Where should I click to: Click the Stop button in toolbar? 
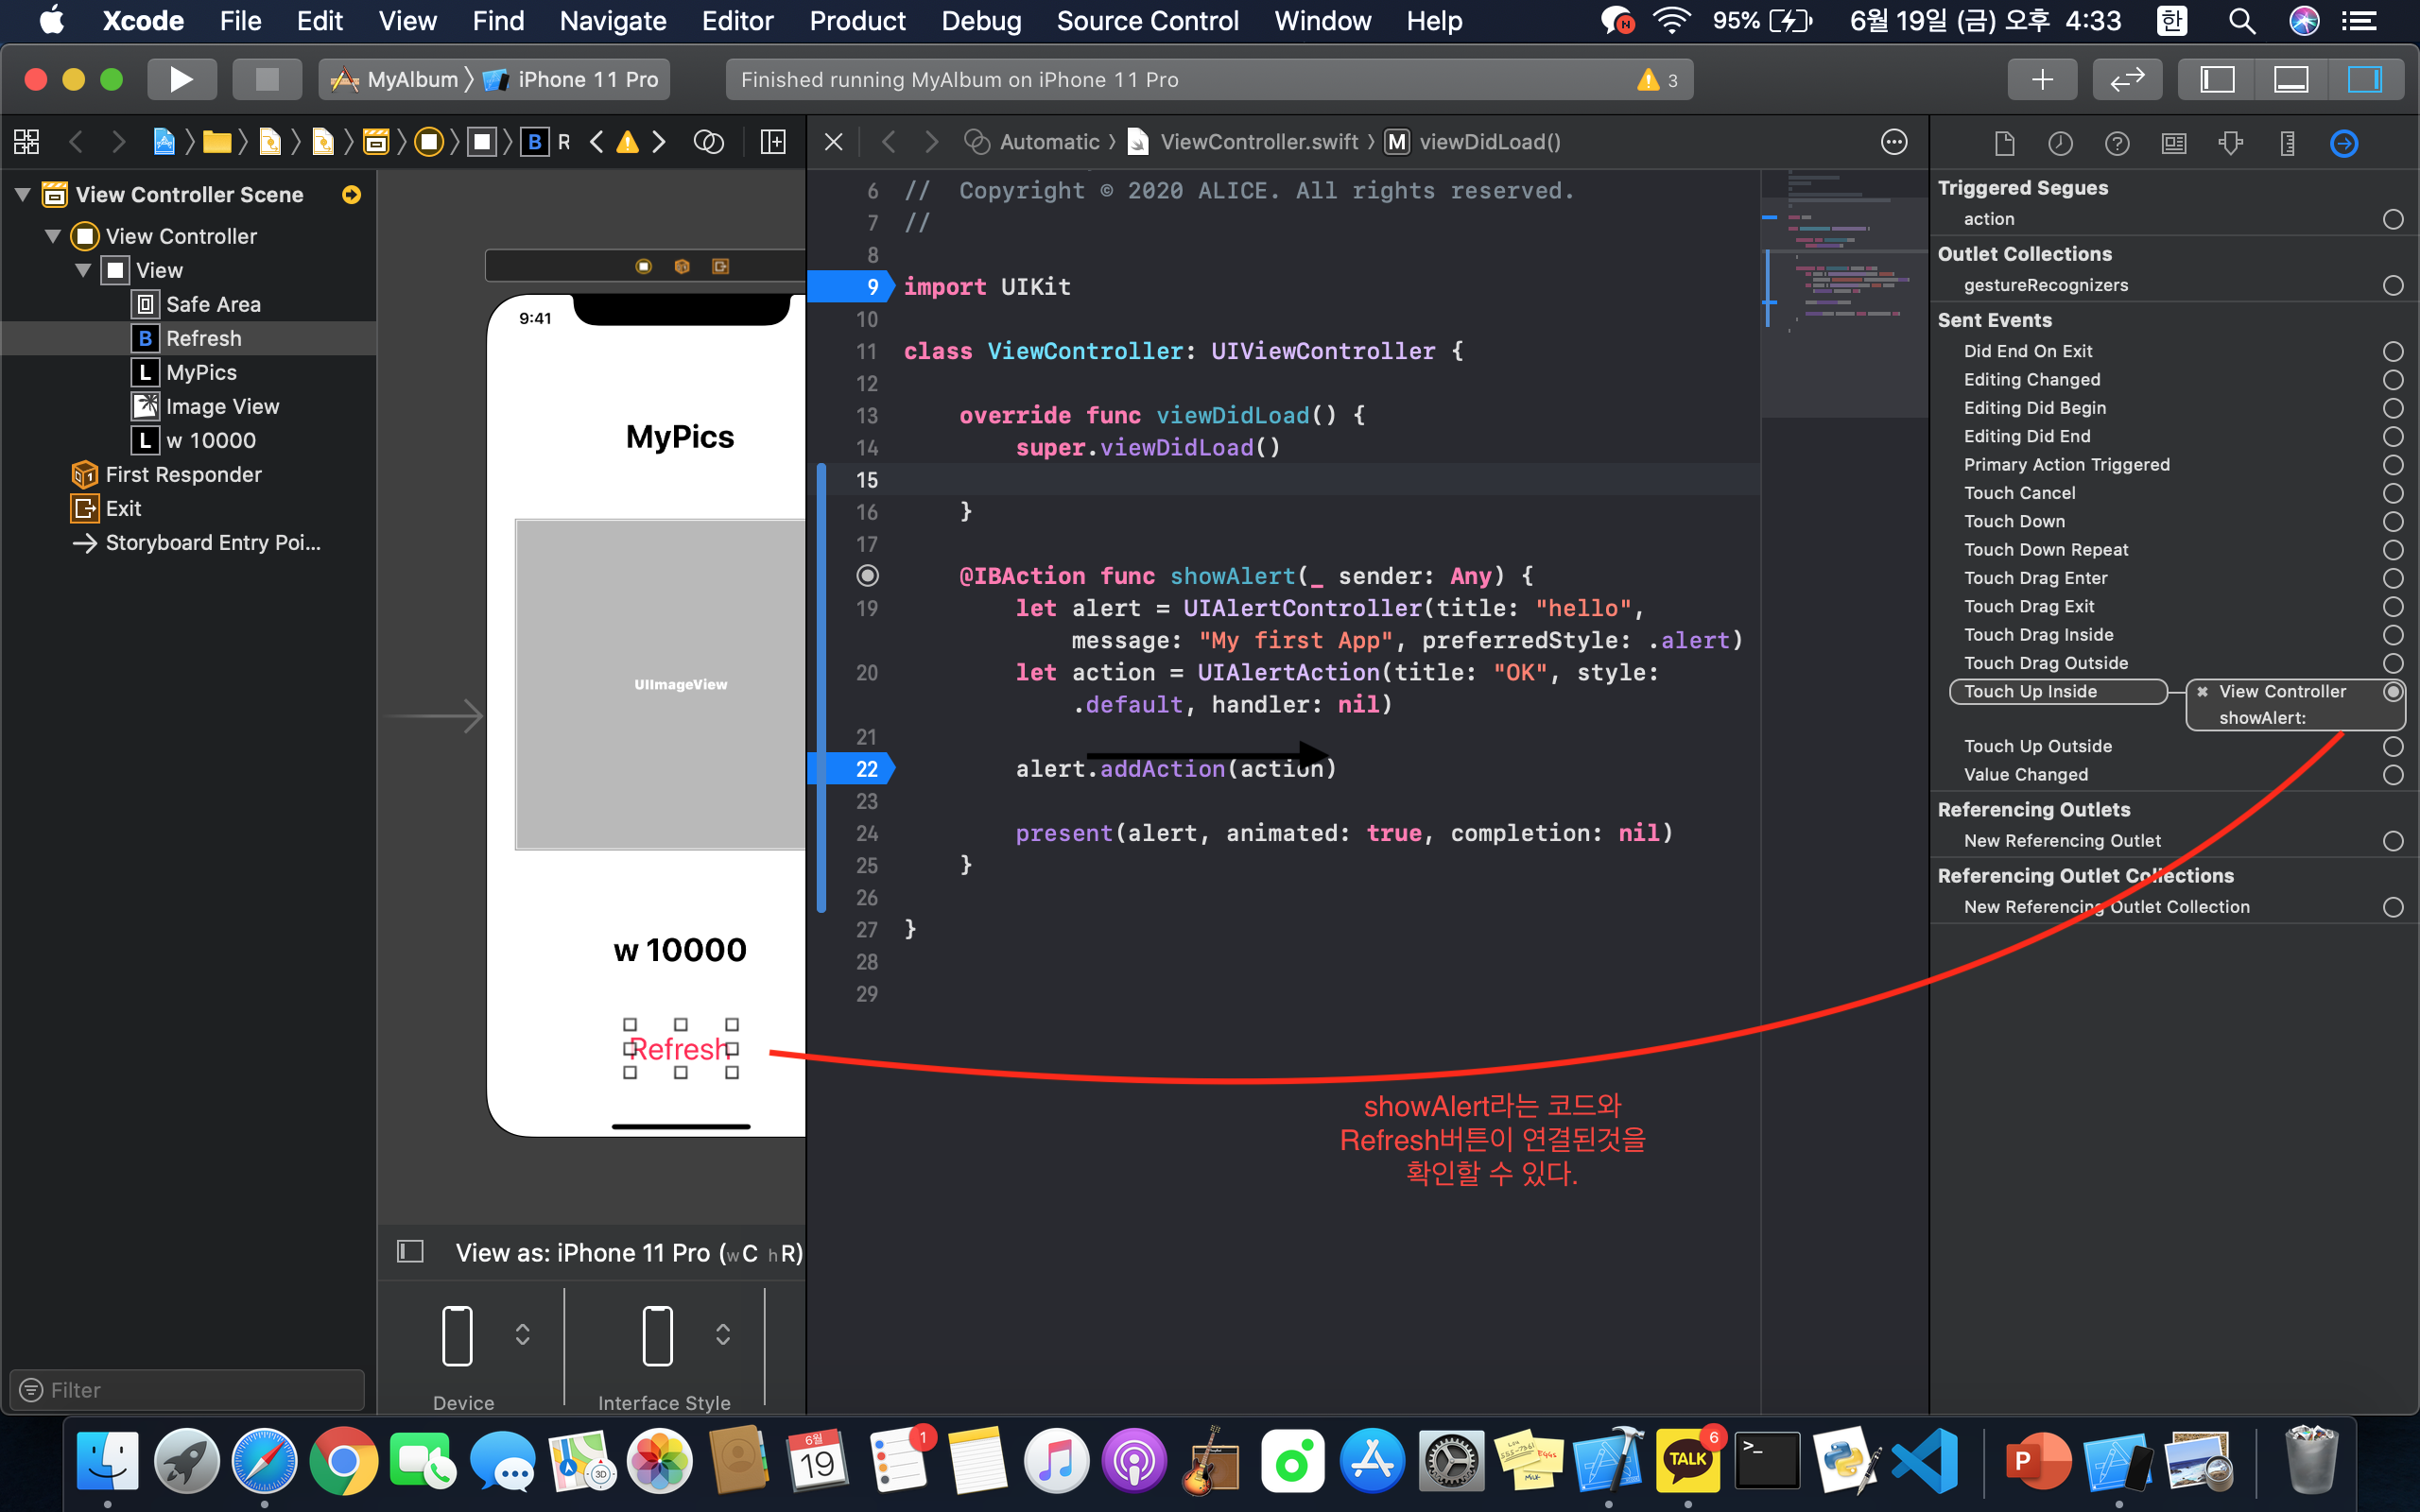click(x=267, y=80)
